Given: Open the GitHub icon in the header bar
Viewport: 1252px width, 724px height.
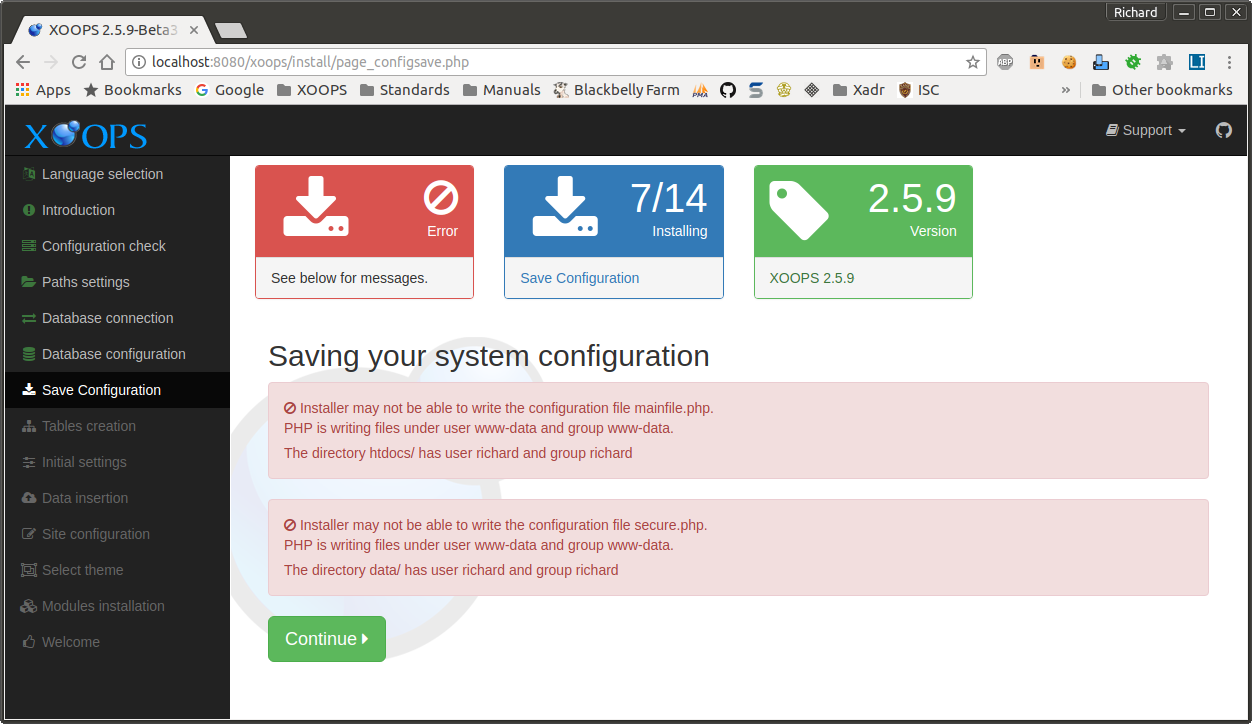Looking at the screenshot, I should coord(1223,130).
